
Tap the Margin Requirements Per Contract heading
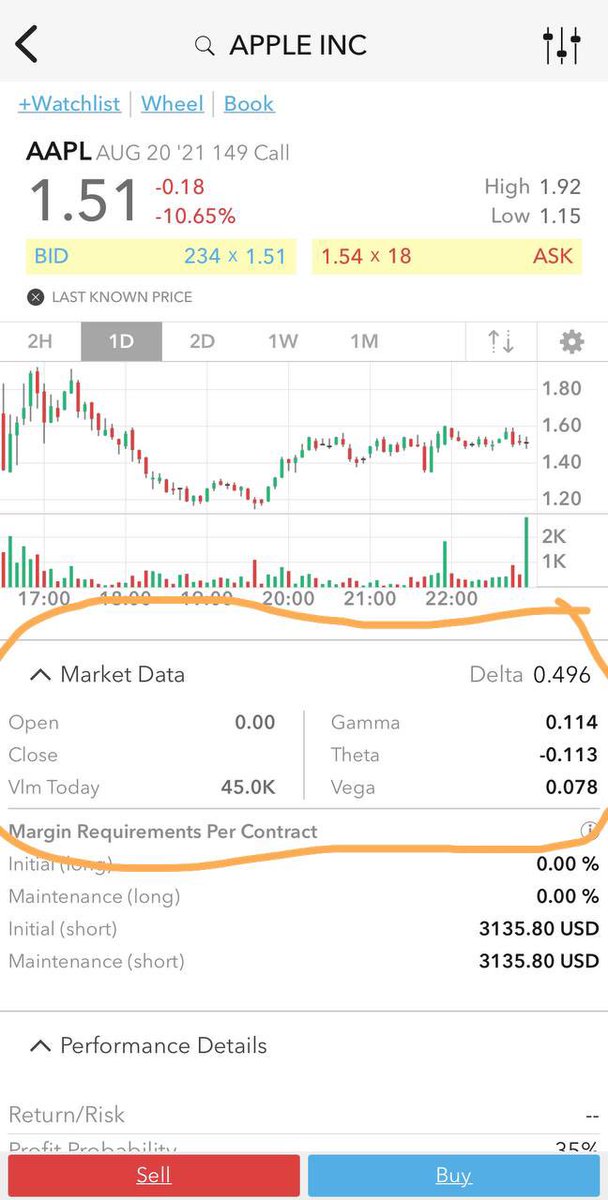point(163,831)
